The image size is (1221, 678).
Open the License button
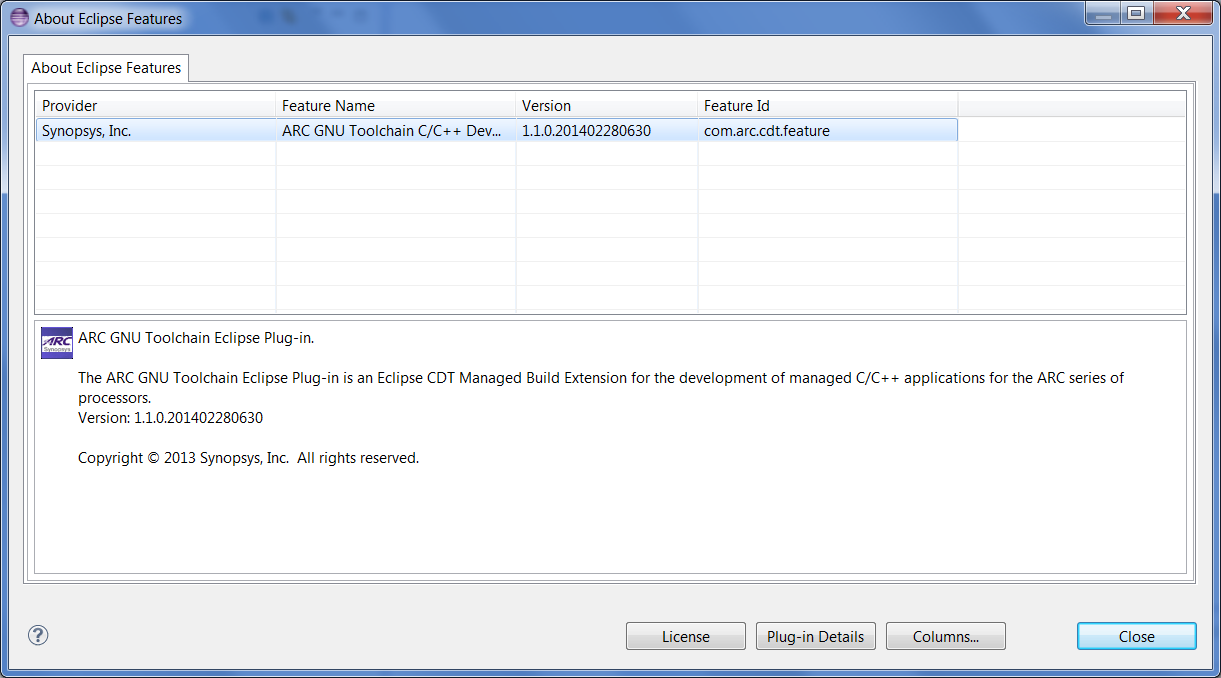click(x=686, y=636)
